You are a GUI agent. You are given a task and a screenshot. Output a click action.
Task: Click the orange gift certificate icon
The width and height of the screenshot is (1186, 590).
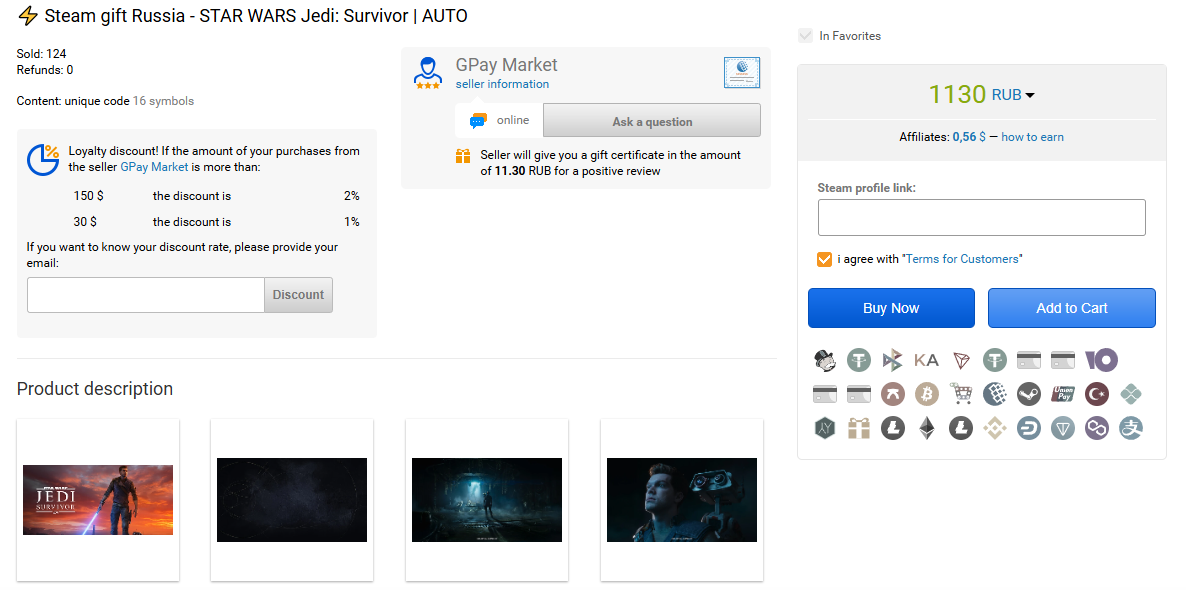tap(463, 157)
